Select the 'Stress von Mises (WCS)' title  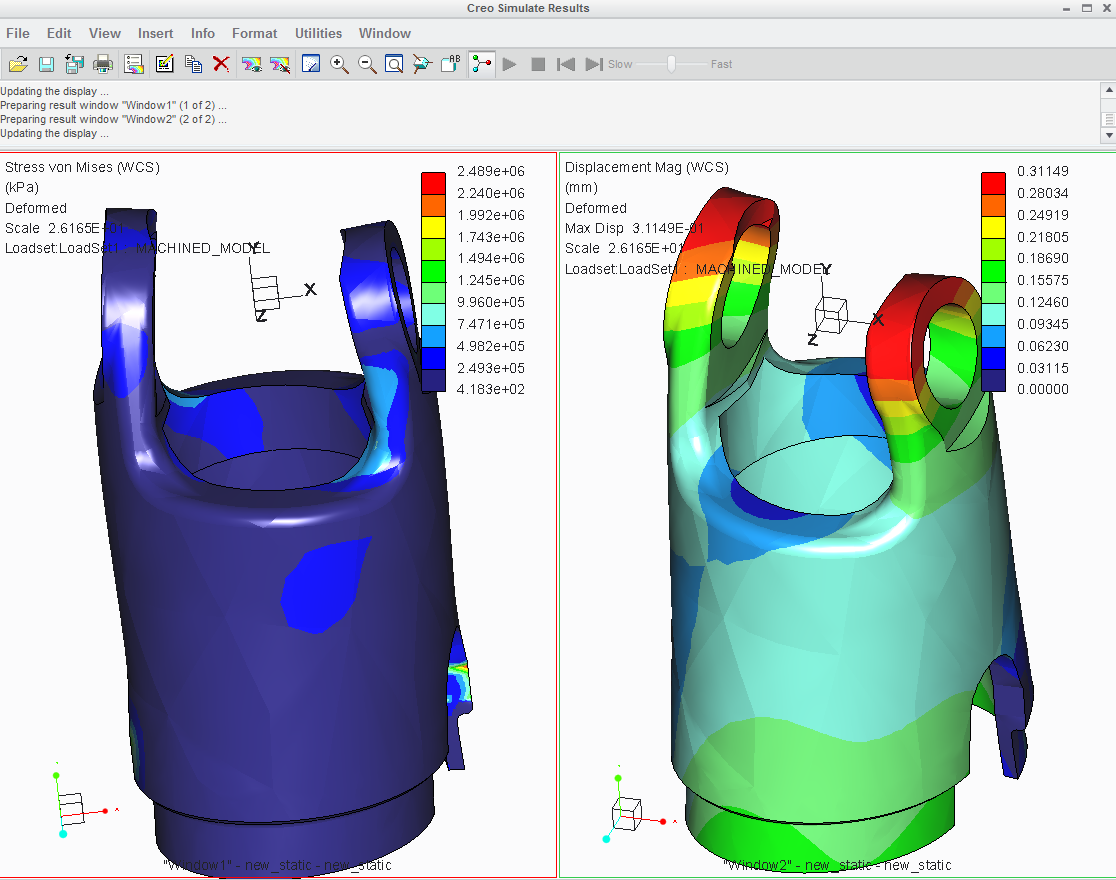[x=83, y=167]
